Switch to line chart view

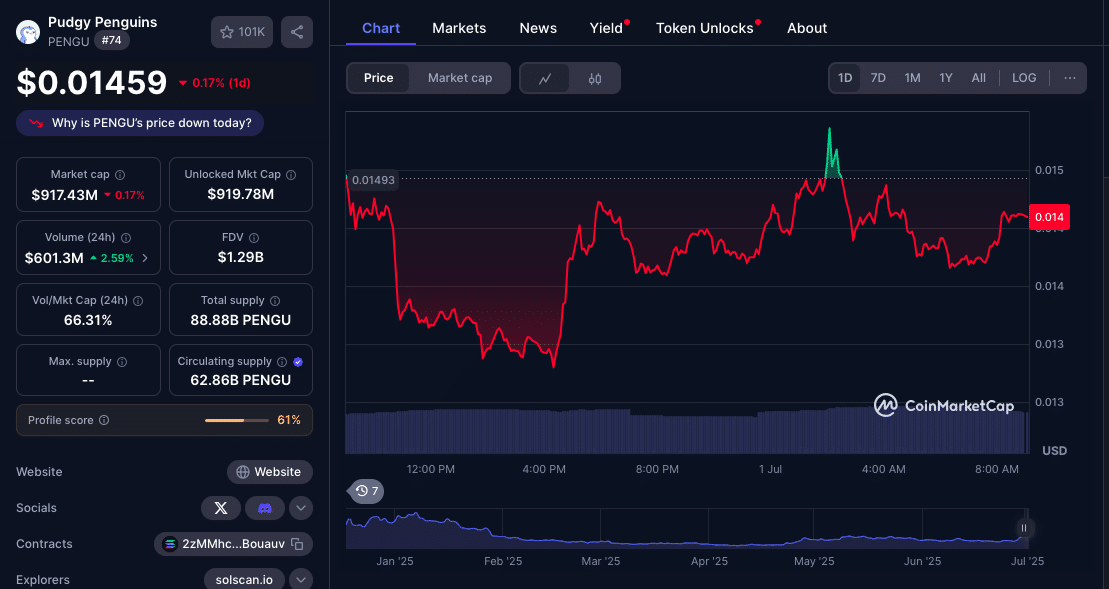click(x=545, y=78)
